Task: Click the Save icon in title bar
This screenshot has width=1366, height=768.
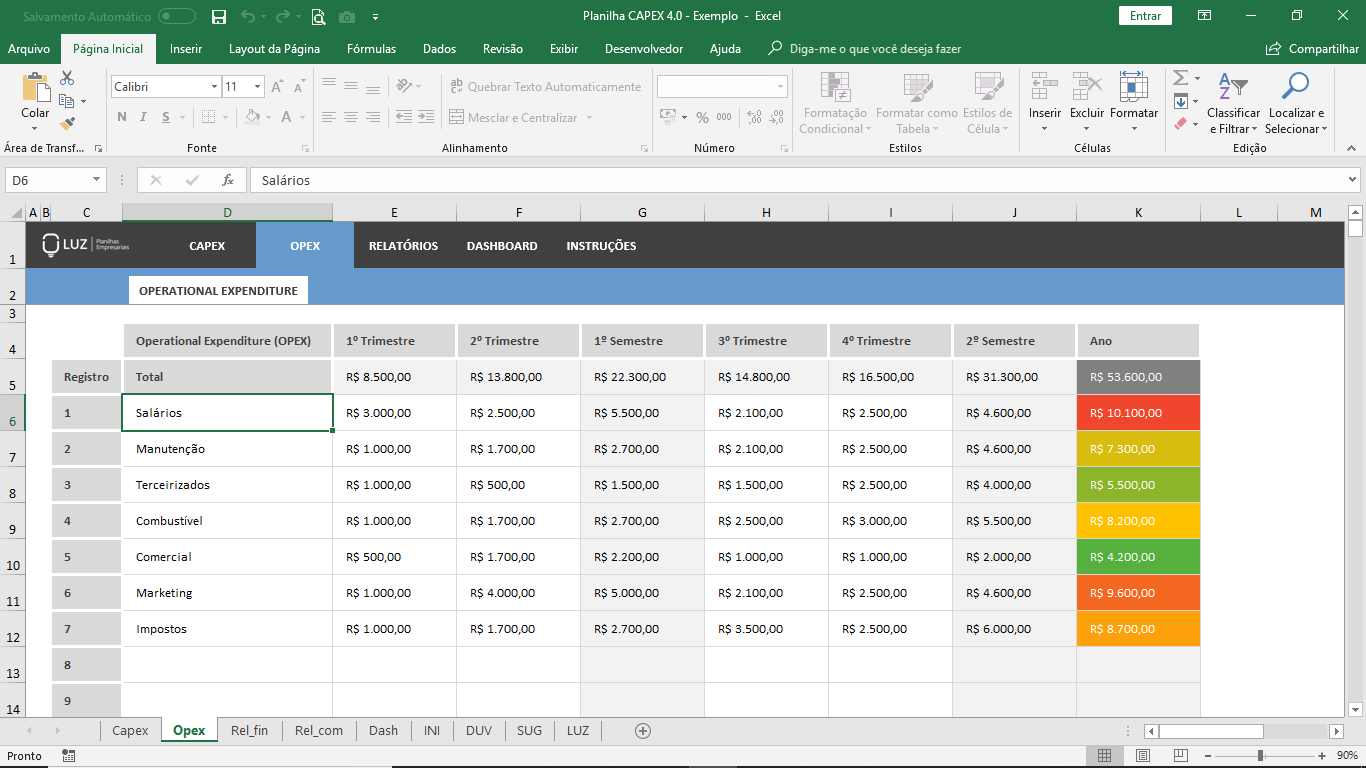Action: [219, 16]
